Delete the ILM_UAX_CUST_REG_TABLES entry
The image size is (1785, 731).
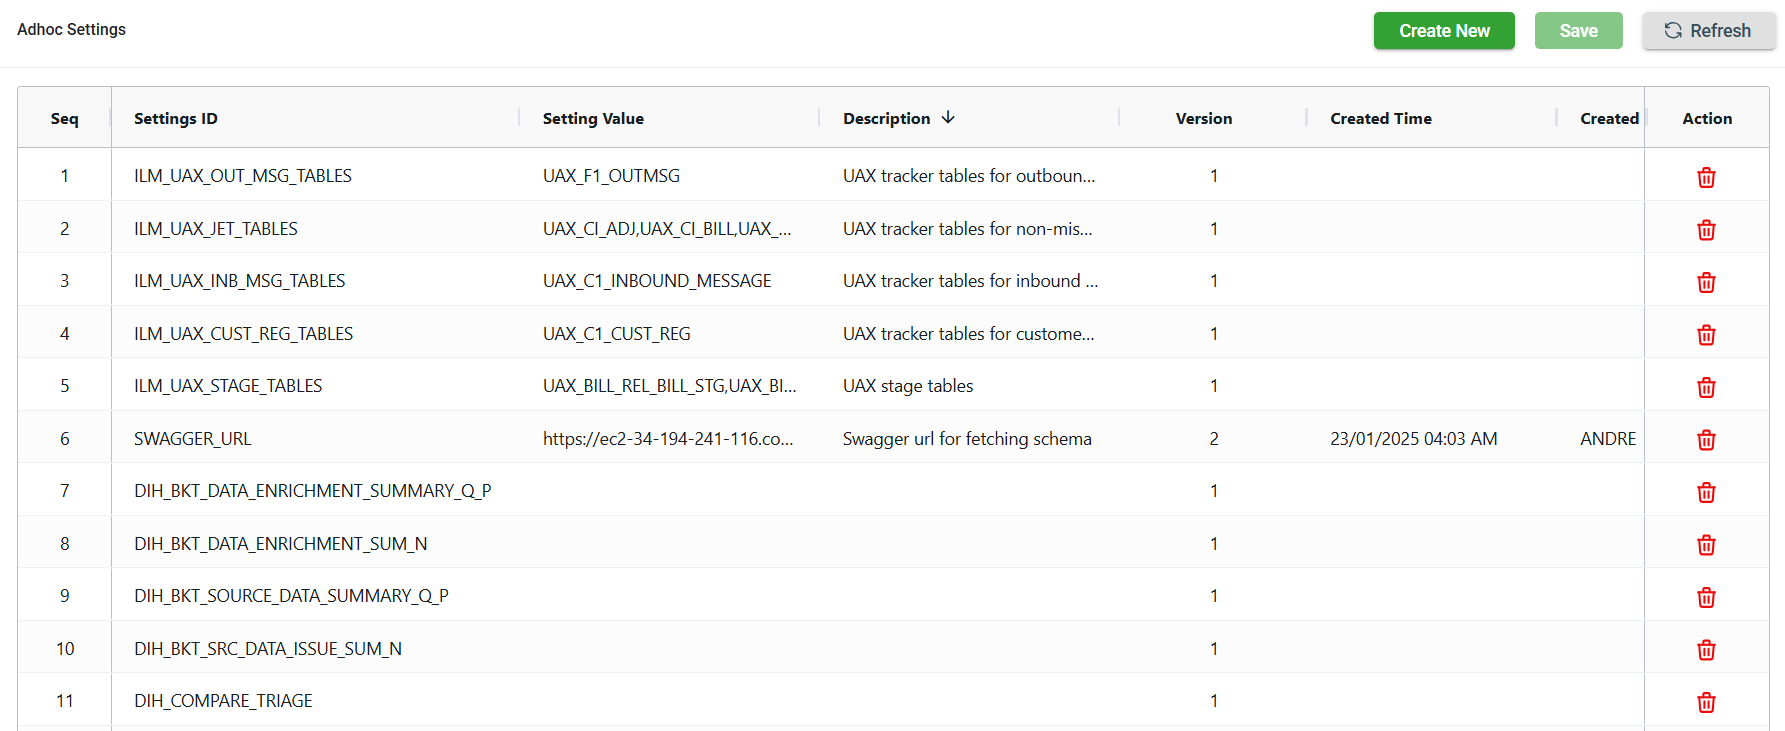pos(1706,335)
